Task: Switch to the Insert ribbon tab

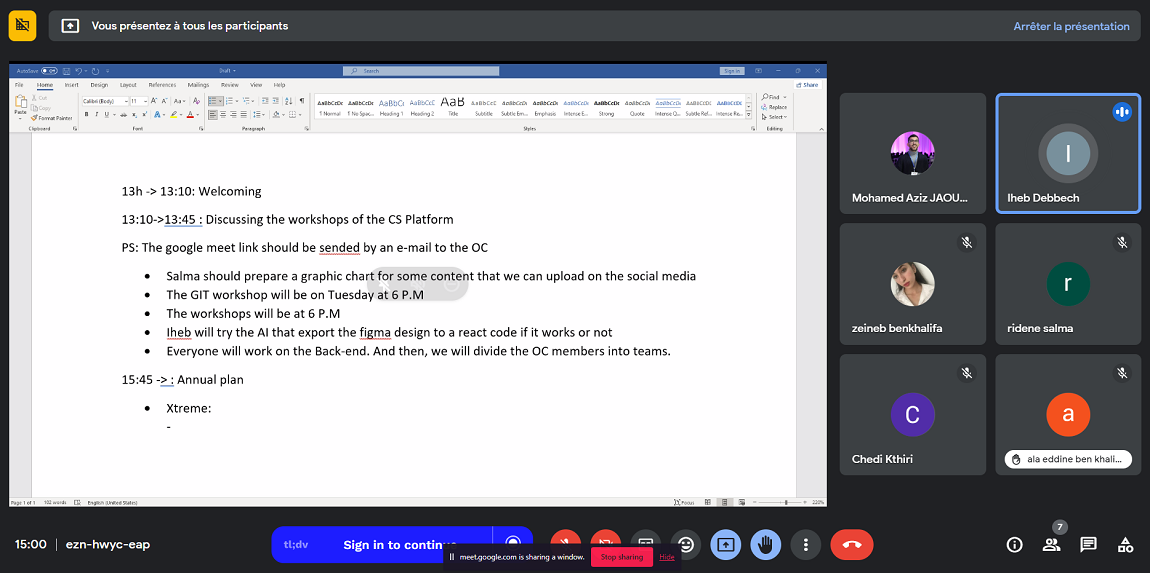Action: pos(72,85)
